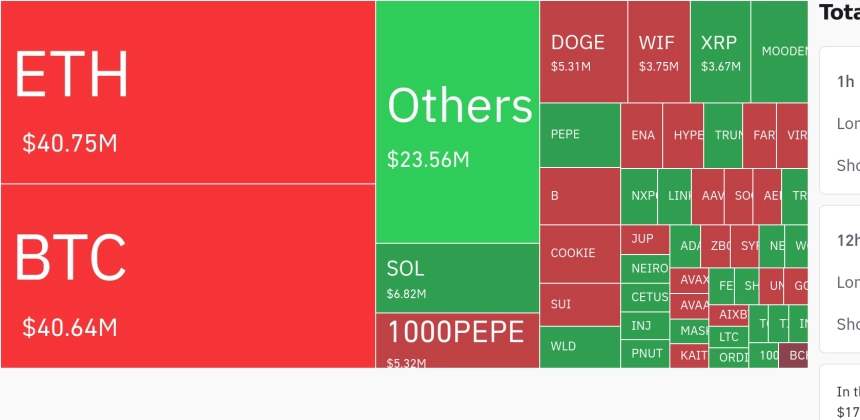
Task: Click the ETH liquidation tile
Action: 188,92
